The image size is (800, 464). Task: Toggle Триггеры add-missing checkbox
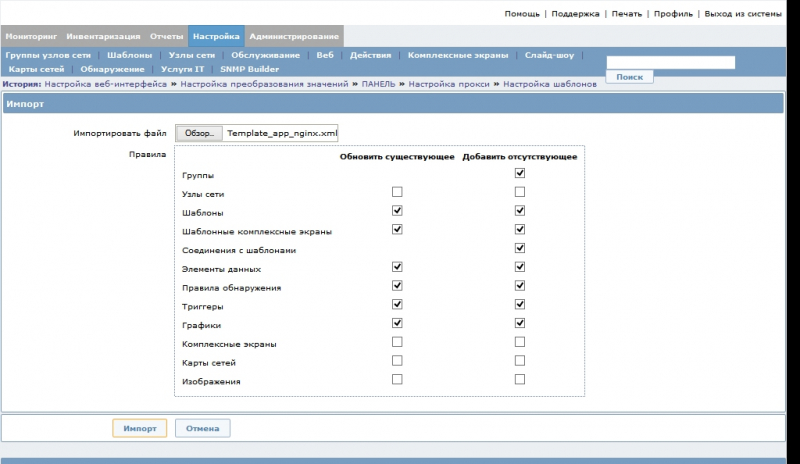520,304
